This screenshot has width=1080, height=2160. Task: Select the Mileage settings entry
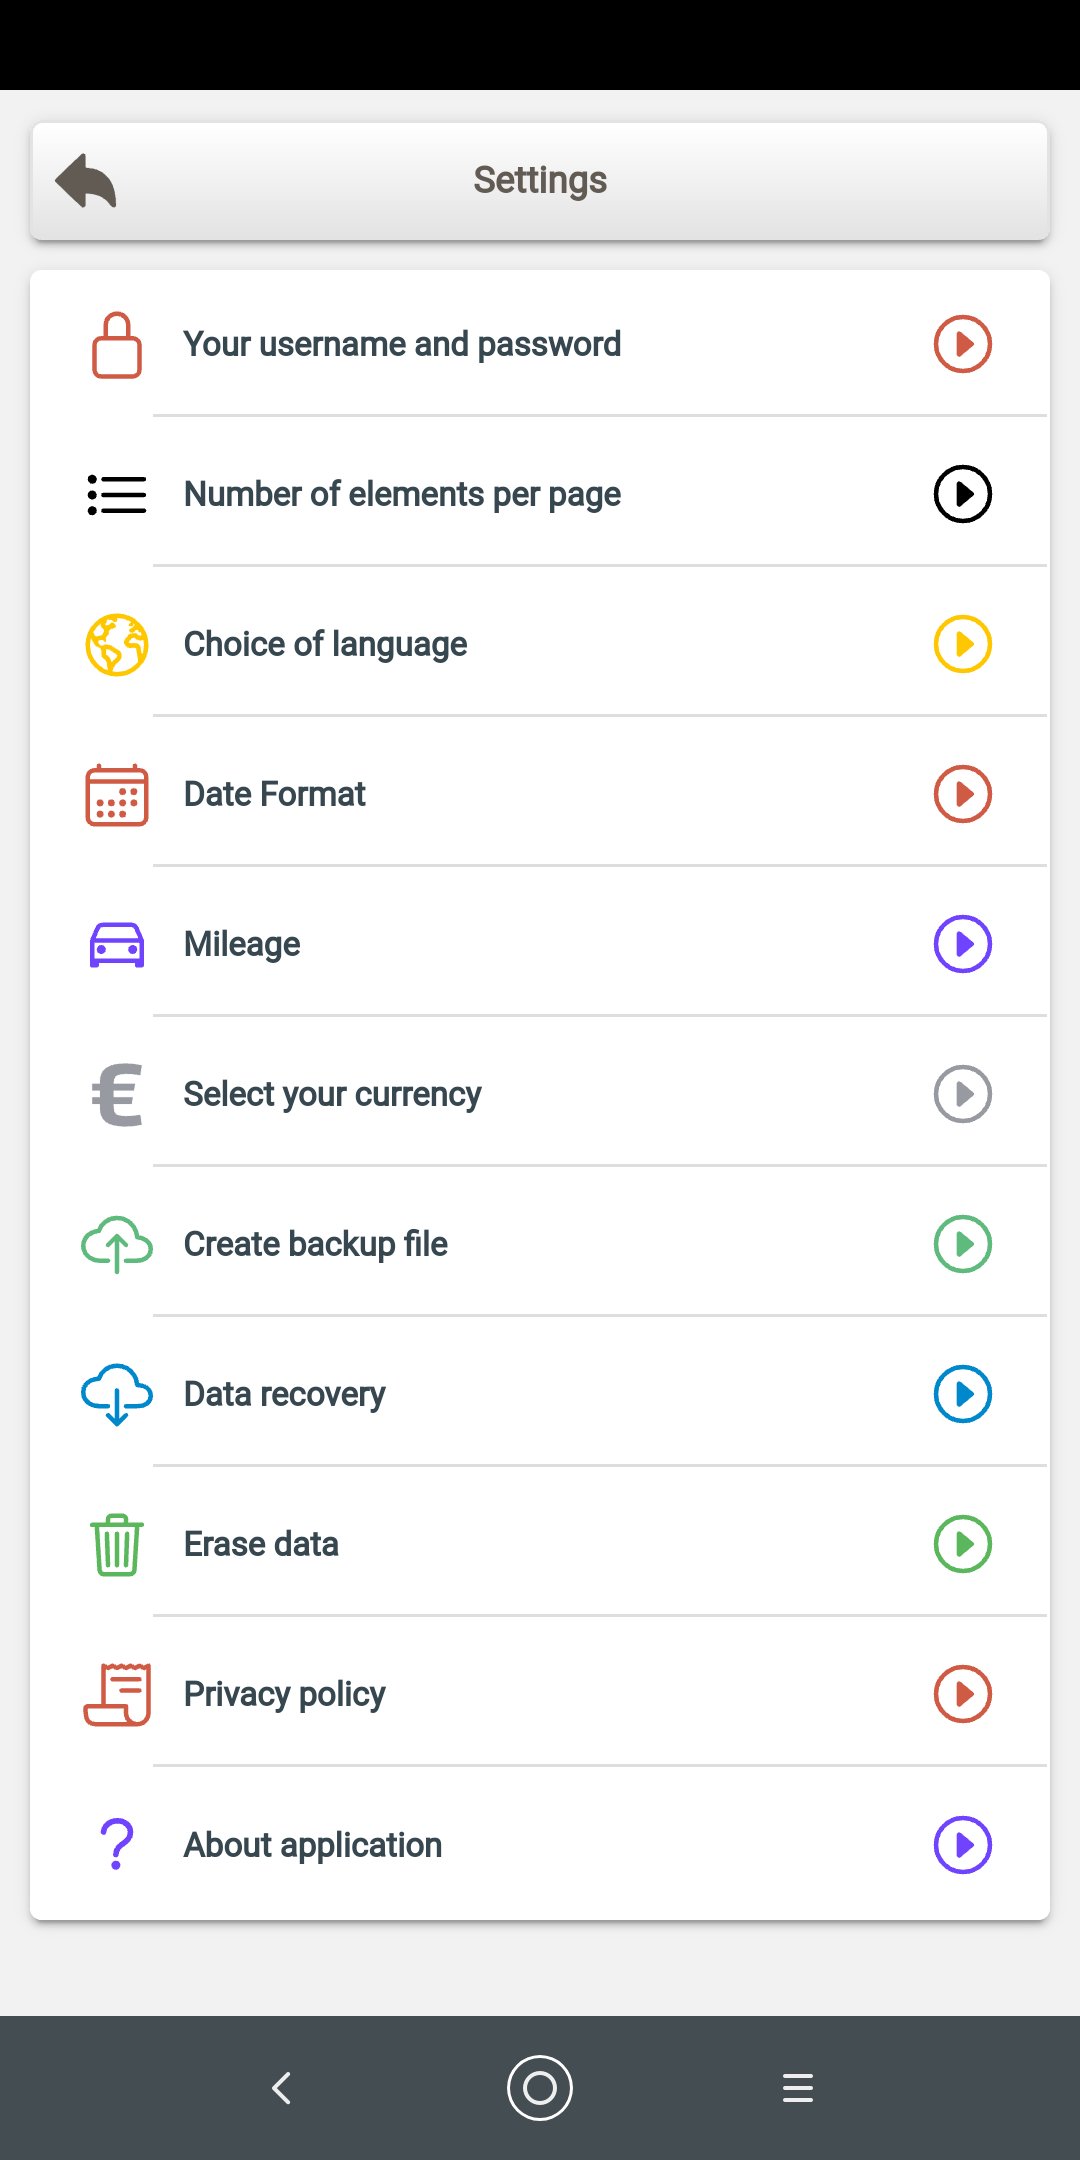coord(242,944)
